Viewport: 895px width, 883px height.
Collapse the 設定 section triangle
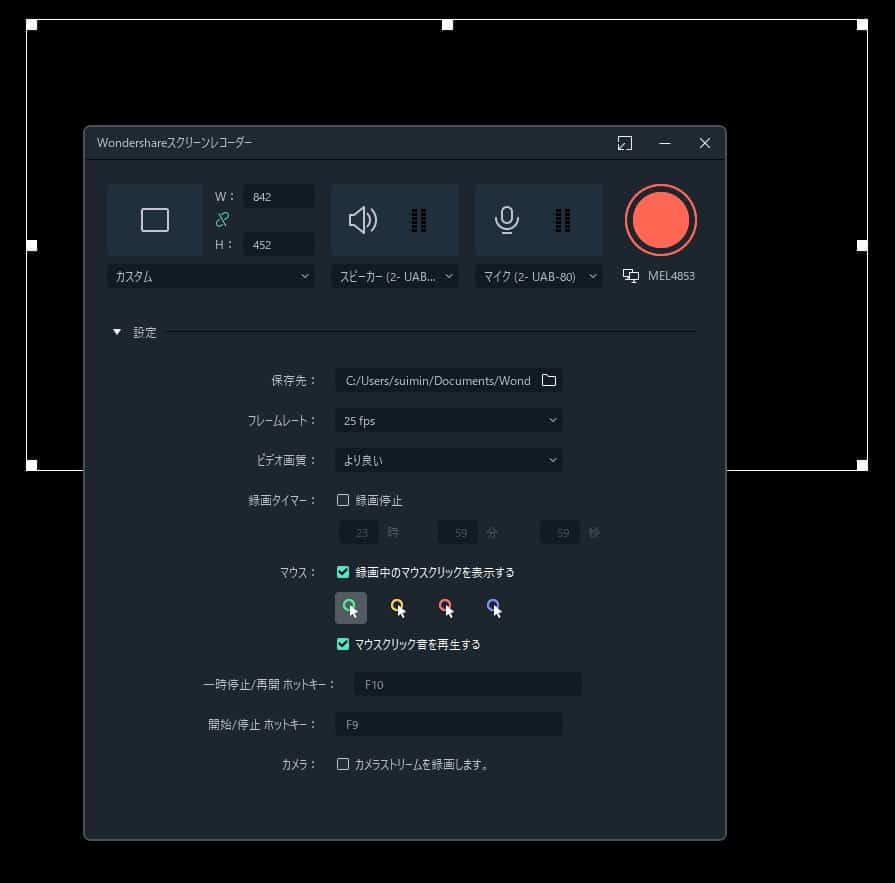coord(117,332)
